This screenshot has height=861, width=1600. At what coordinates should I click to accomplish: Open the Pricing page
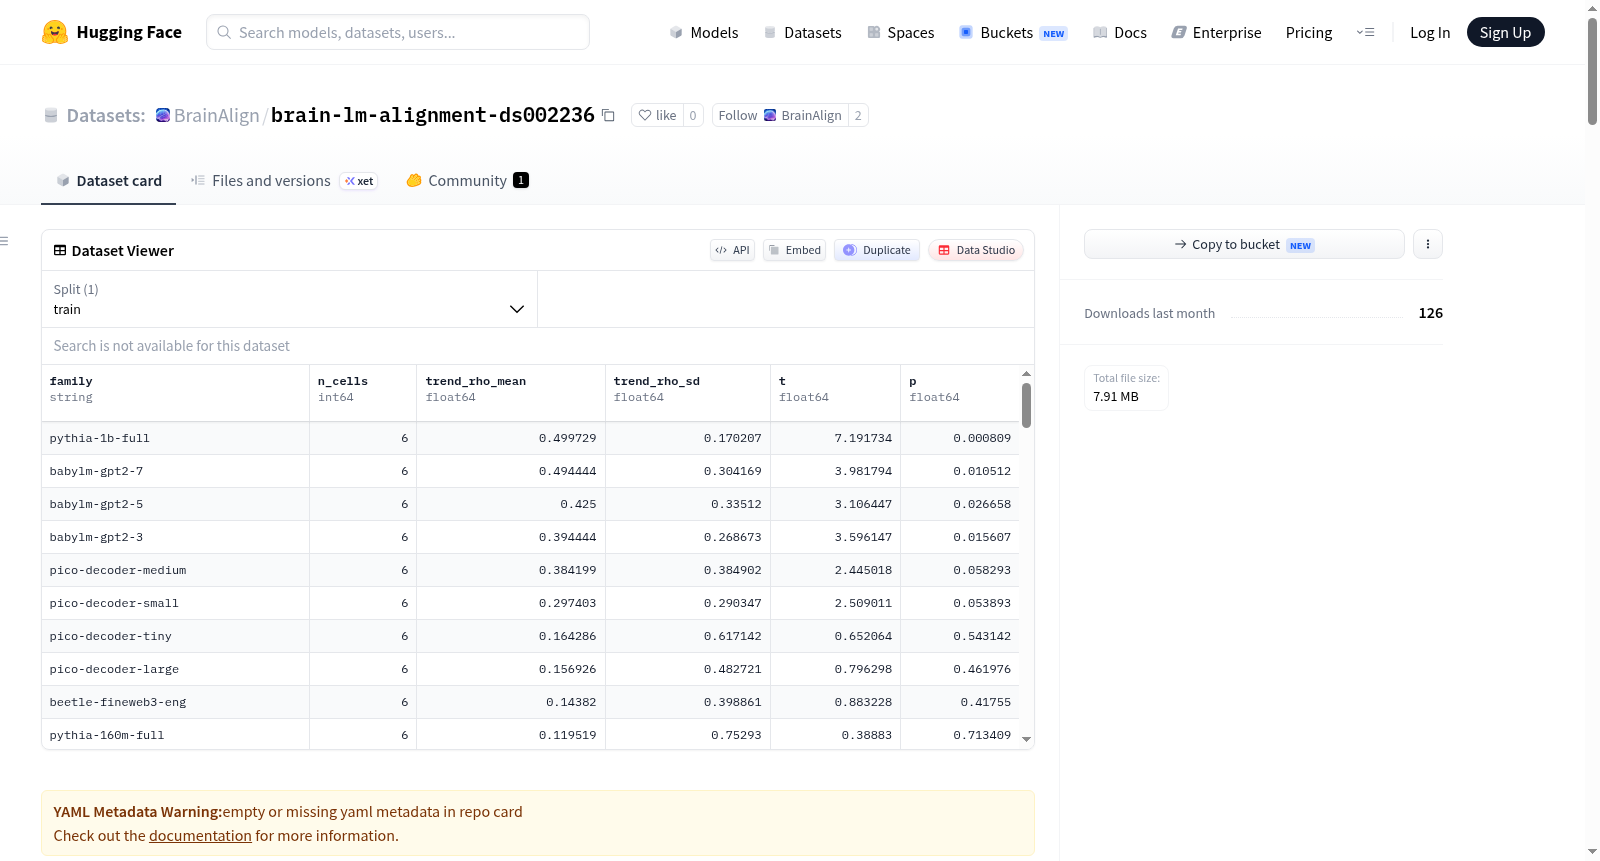[x=1309, y=32]
